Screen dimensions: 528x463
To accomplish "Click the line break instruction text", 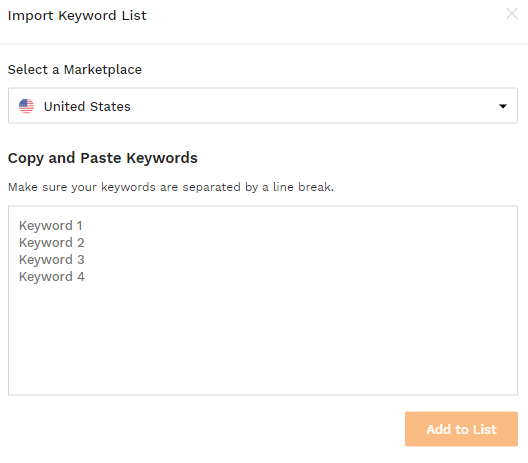I will pyautogui.click(x=171, y=187).
